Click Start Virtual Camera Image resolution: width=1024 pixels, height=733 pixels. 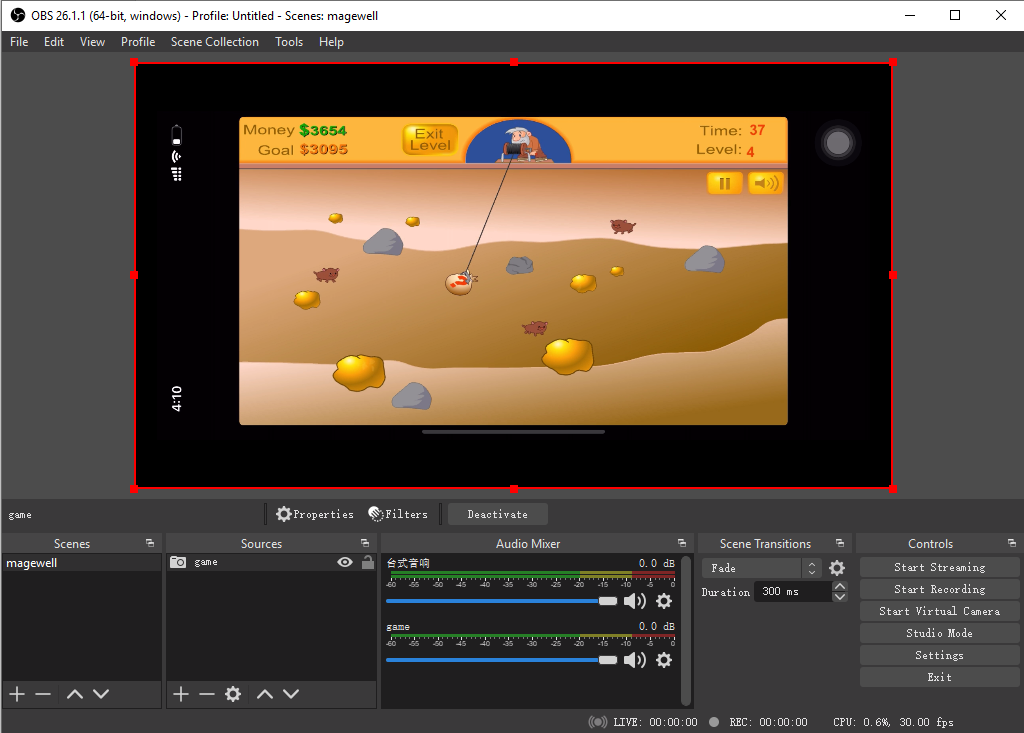(x=939, y=611)
